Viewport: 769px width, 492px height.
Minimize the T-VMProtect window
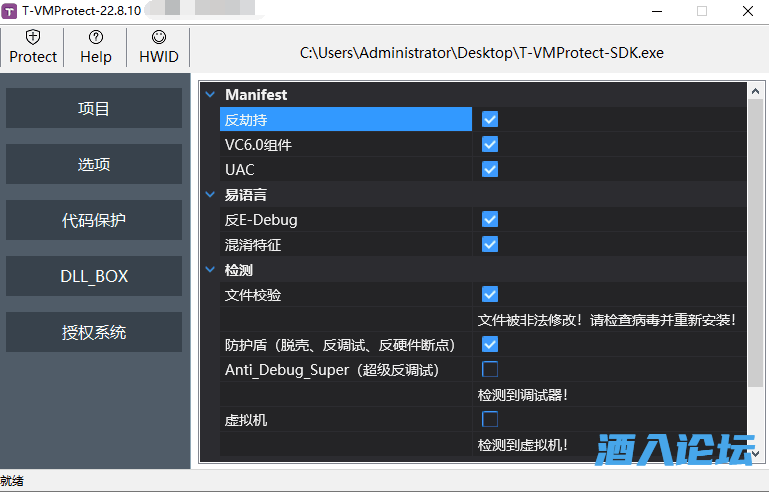click(657, 11)
